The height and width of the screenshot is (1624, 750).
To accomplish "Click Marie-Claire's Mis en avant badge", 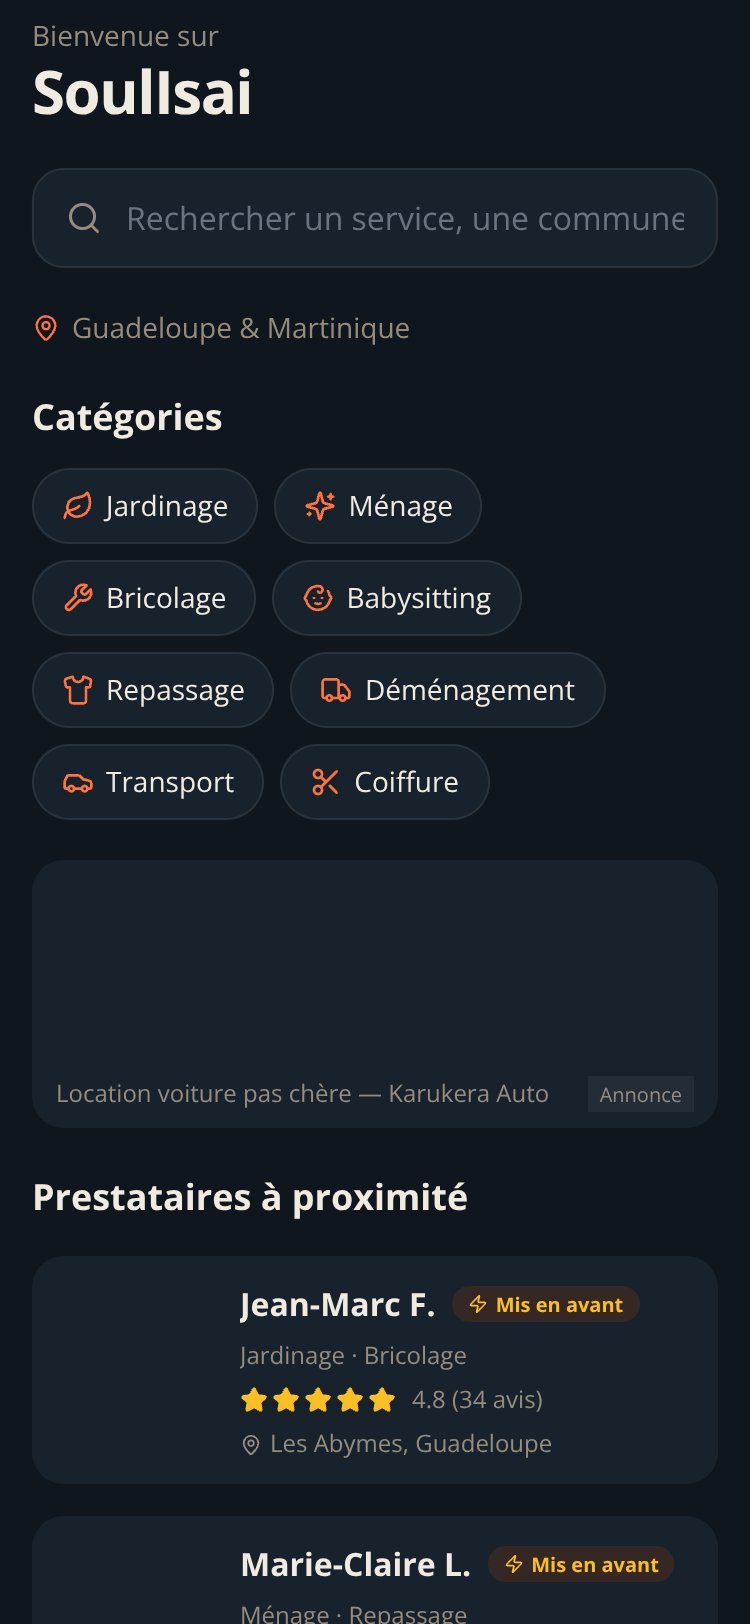I will tap(581, 1564).
